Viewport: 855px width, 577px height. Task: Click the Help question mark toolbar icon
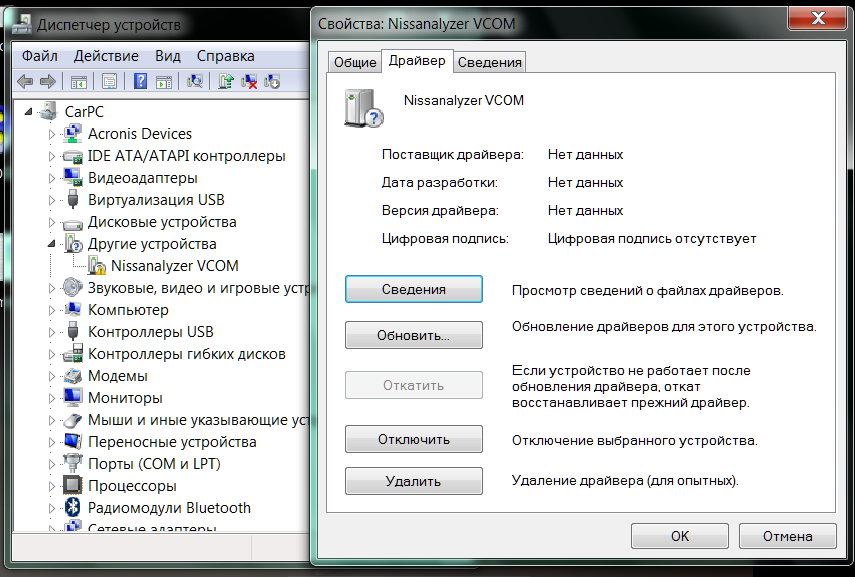(x=140, y=82)
